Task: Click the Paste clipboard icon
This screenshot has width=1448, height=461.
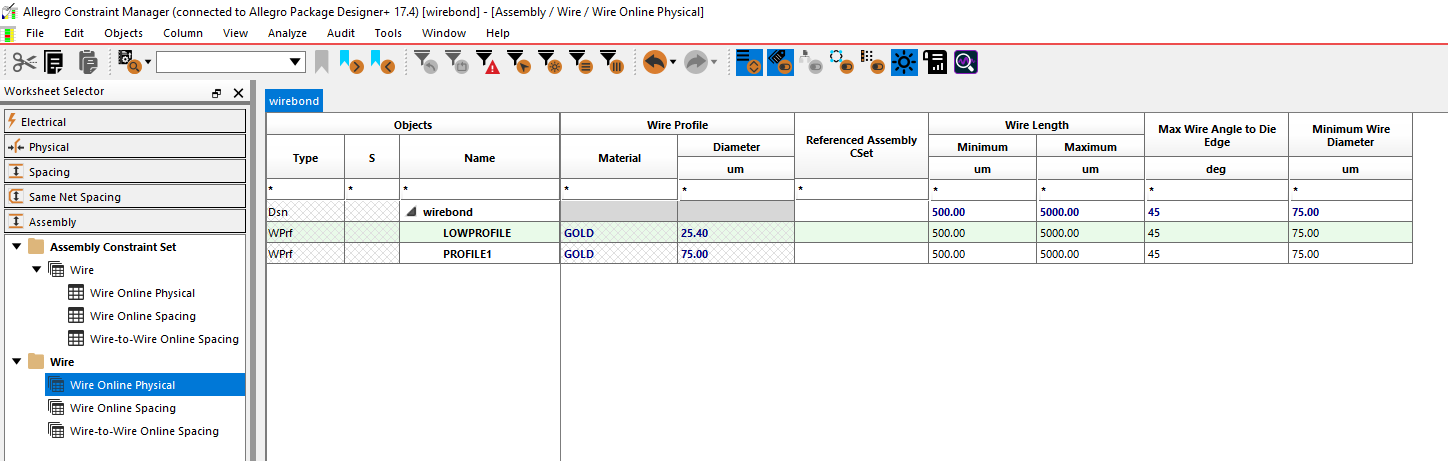Action: pos(89,62)
